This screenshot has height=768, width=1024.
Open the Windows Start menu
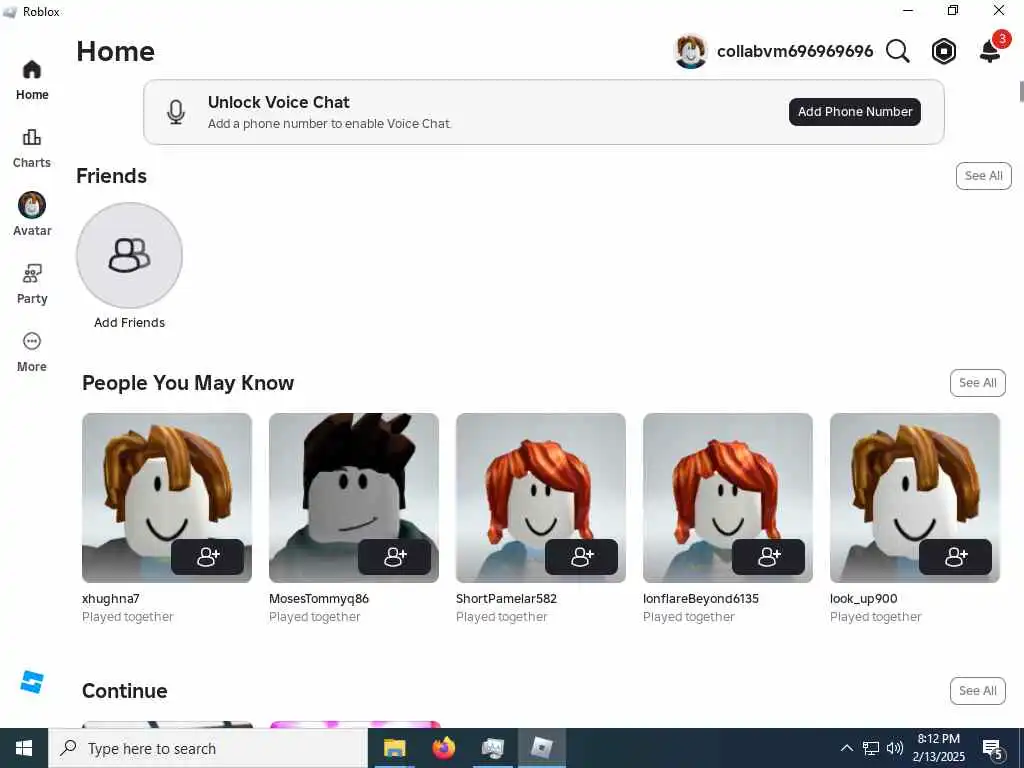(24, 748)
